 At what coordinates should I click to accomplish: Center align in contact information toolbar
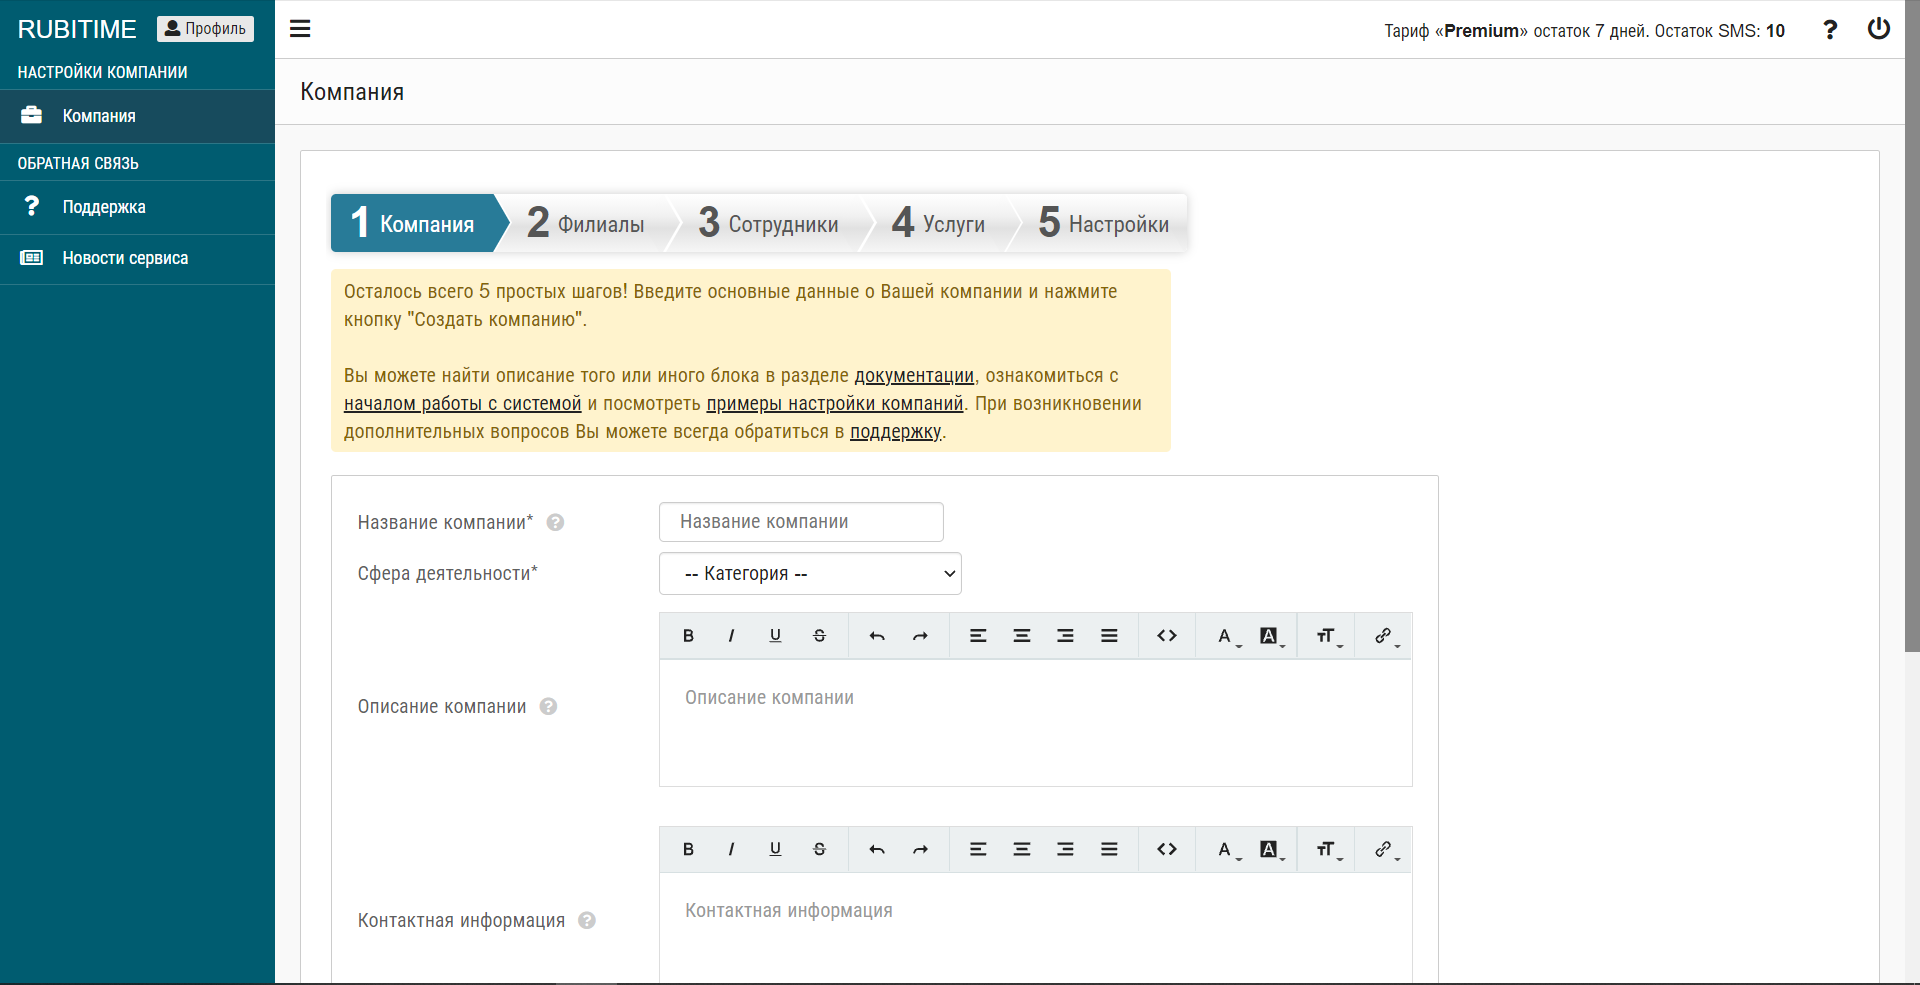coord(1022,849)
